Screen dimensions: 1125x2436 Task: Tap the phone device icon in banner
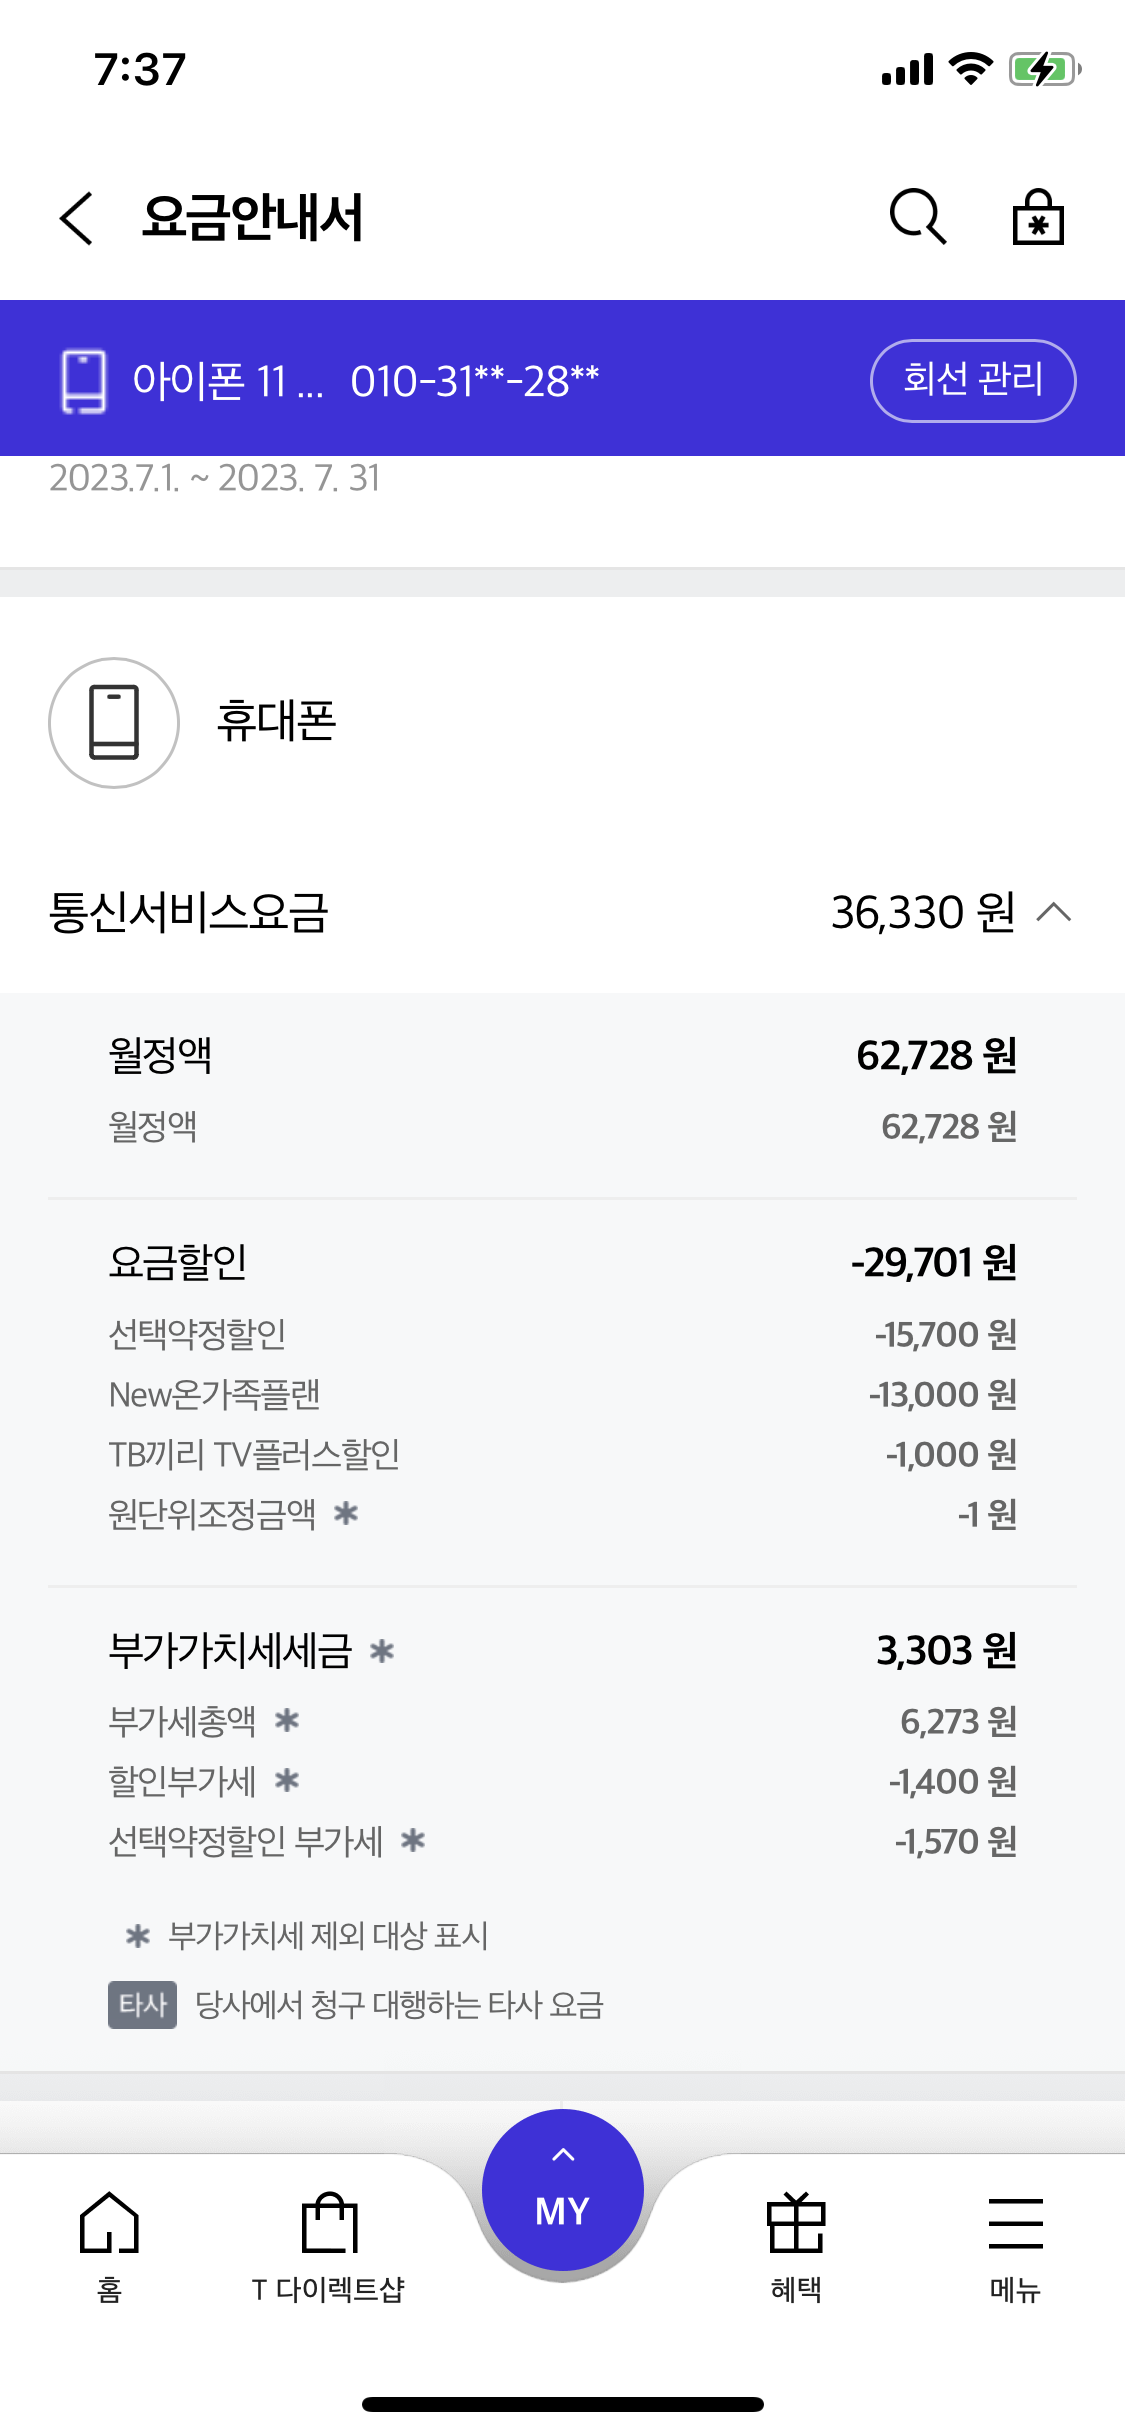(84, 381)
